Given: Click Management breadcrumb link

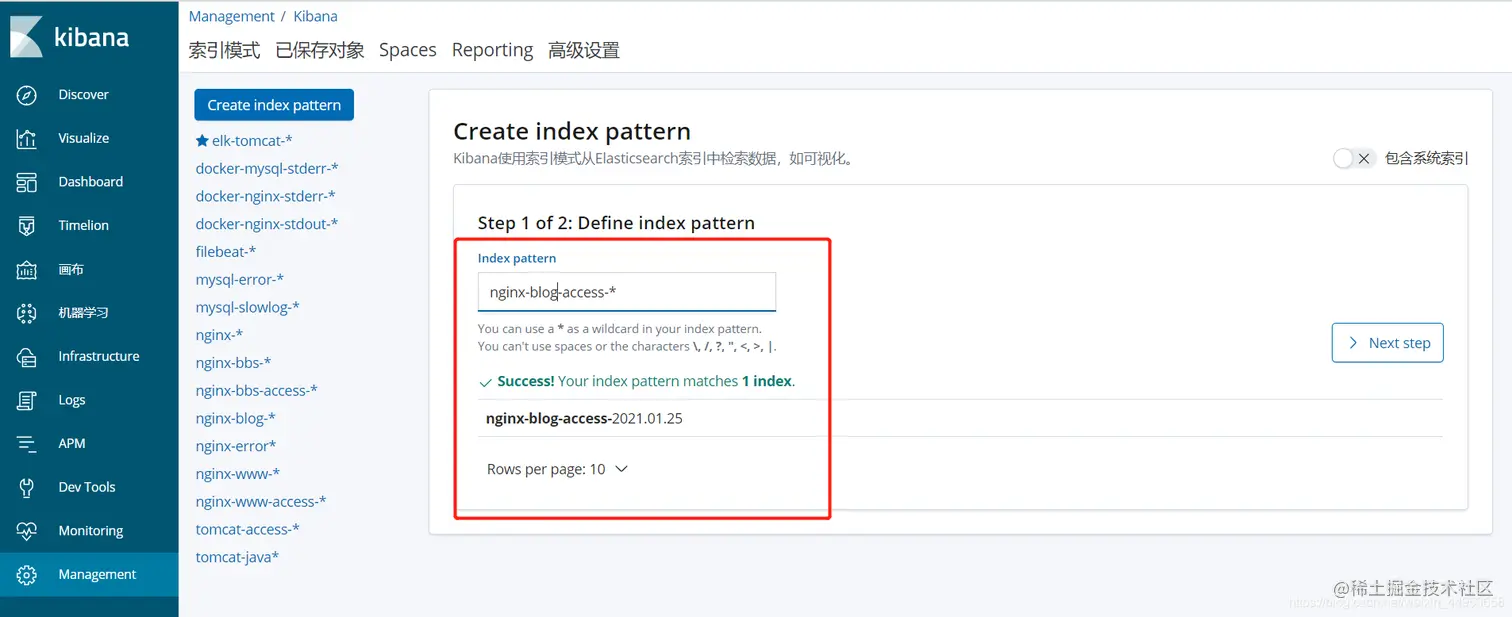Looking at the screenshot, I should [231, 16].
